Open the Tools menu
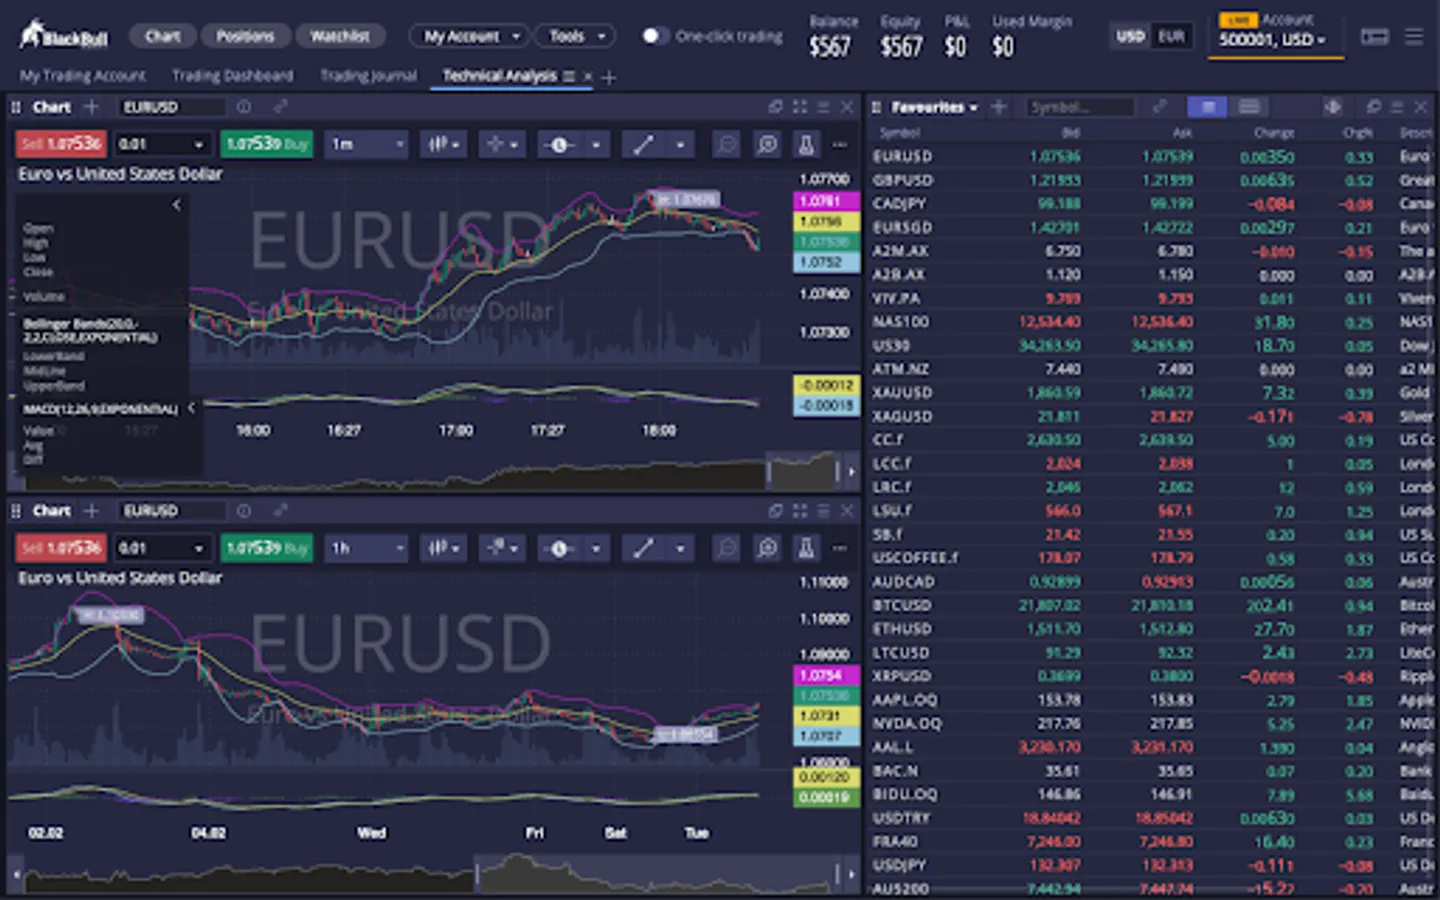Screen dimensions: 1440x900 [574, 35]
